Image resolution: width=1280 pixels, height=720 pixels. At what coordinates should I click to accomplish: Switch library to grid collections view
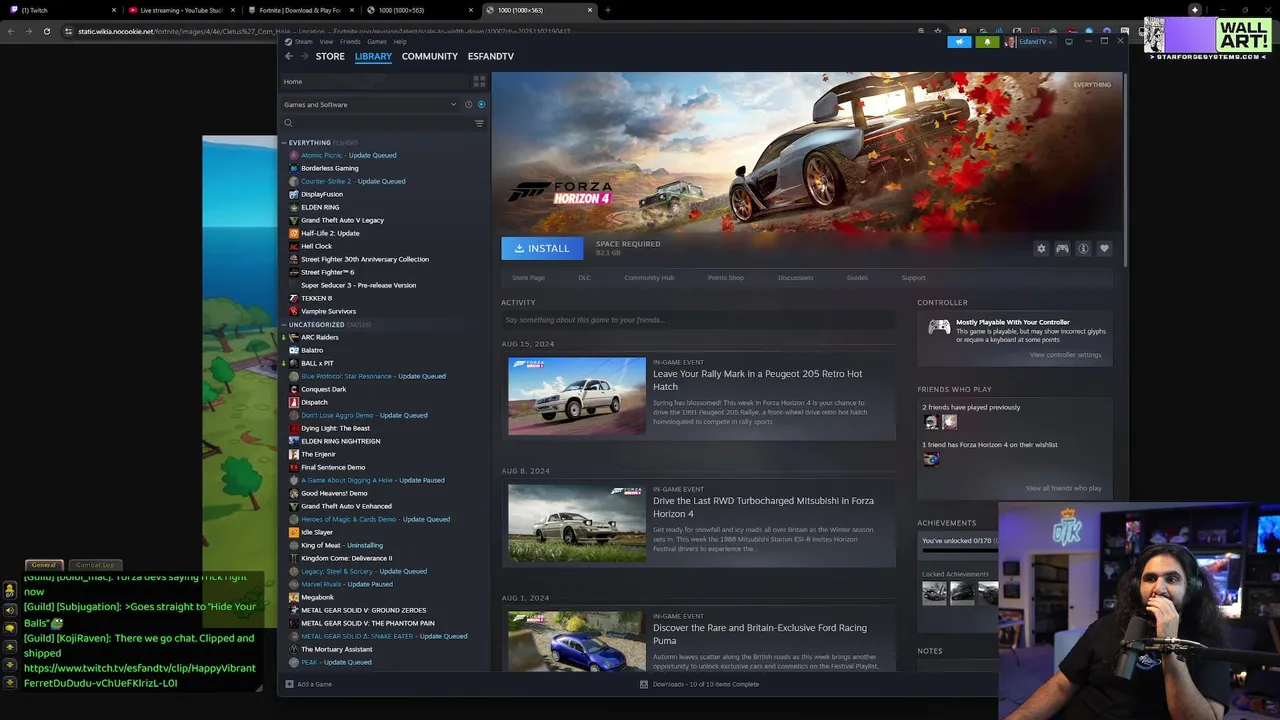point(479,81)
